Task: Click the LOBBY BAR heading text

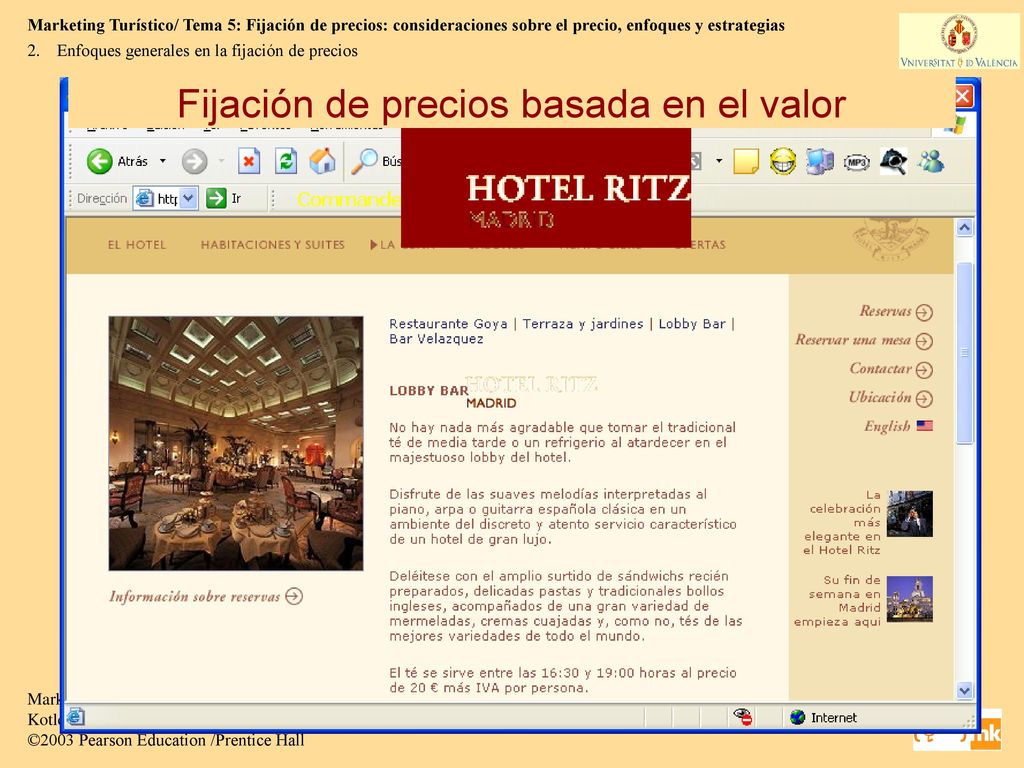Action: [428, 391]
